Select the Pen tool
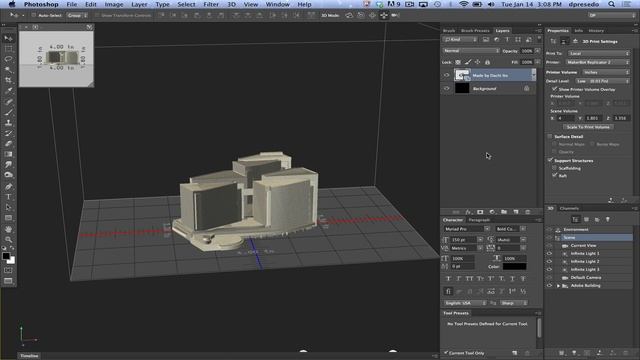 coord(9,187)
